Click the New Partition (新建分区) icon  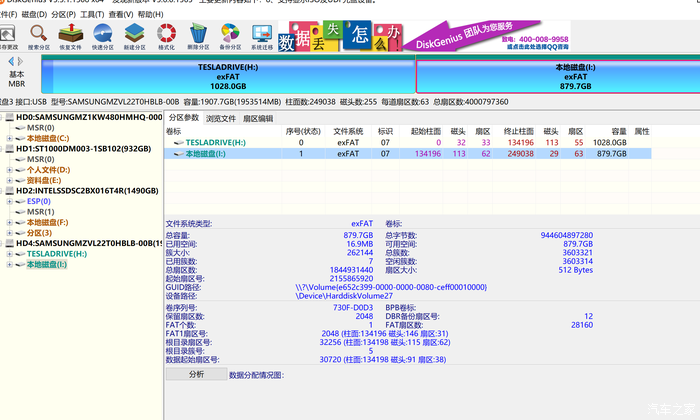133,38
